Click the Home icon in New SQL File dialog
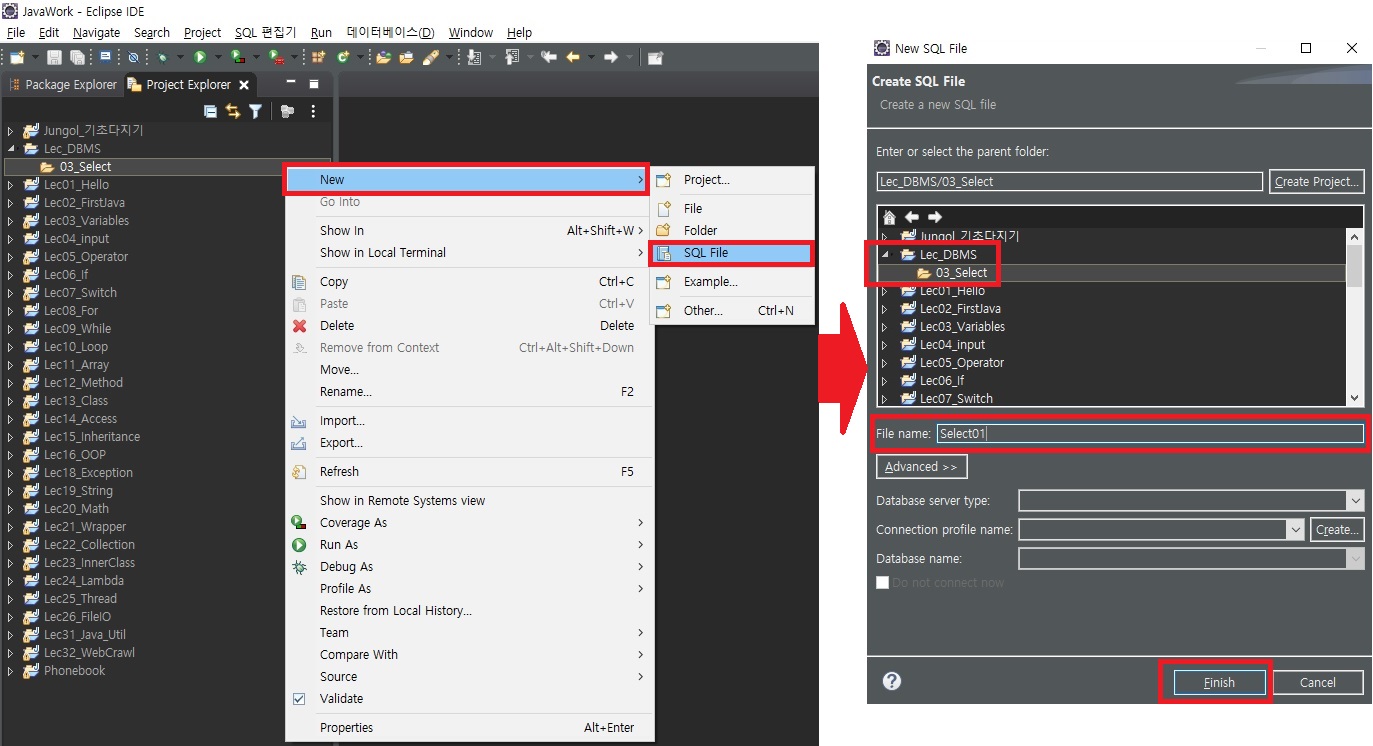This screenshot has width=1373, height=746. click(889, 217)
